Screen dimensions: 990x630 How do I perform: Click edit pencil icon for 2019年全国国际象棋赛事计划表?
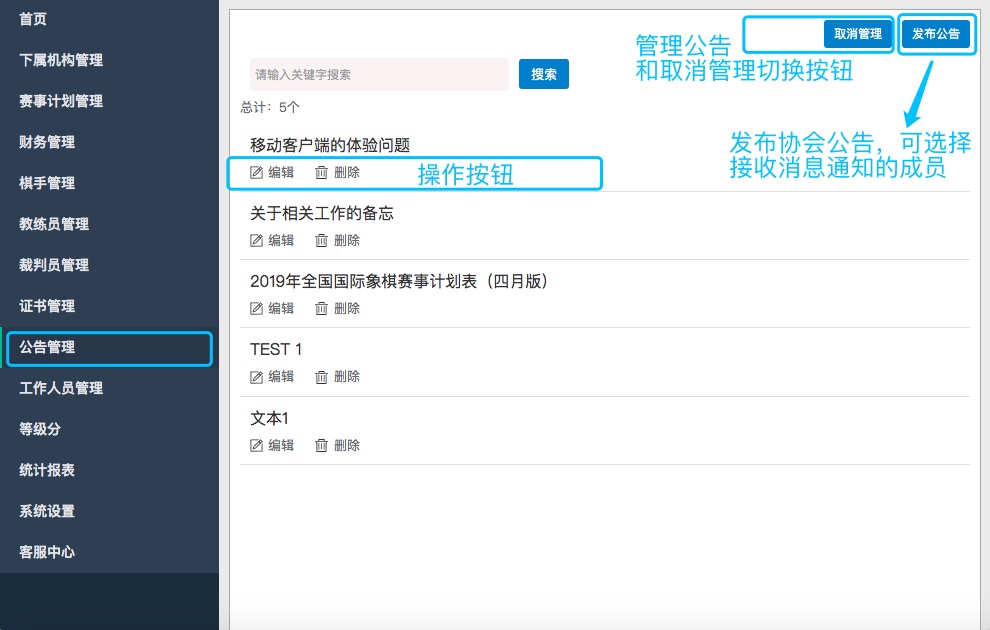pos(256,309)
